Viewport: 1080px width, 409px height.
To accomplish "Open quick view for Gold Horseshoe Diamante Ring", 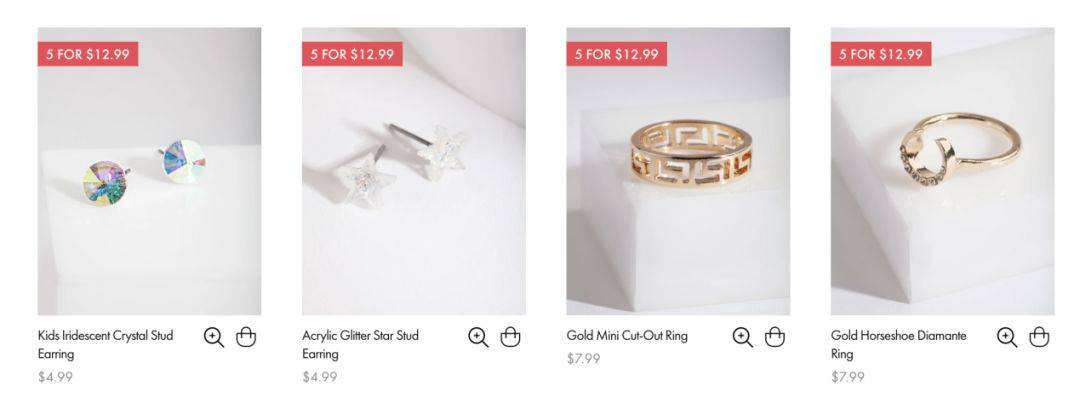I will [1007, 337].
